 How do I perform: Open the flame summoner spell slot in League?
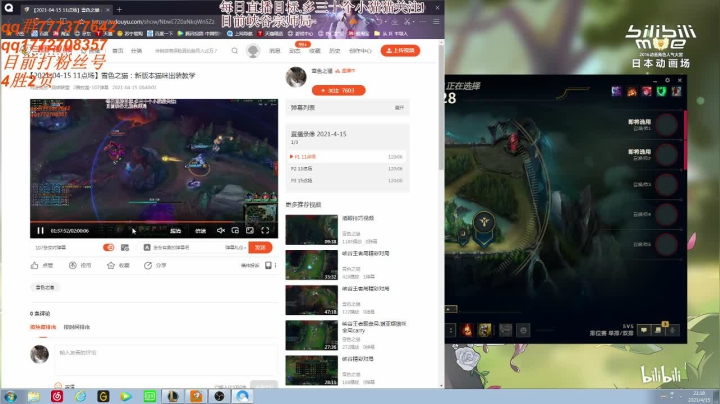tap(467, 330)
